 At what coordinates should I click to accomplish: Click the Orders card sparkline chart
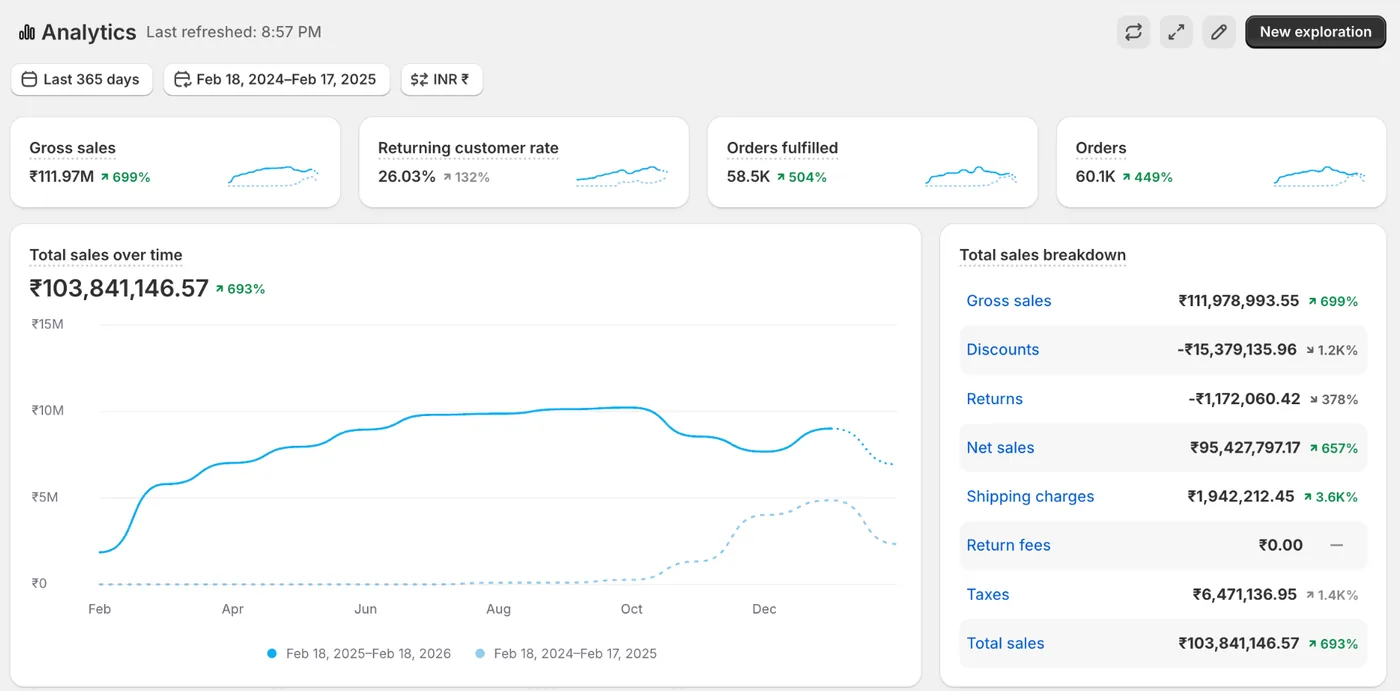click(1319, 176)
